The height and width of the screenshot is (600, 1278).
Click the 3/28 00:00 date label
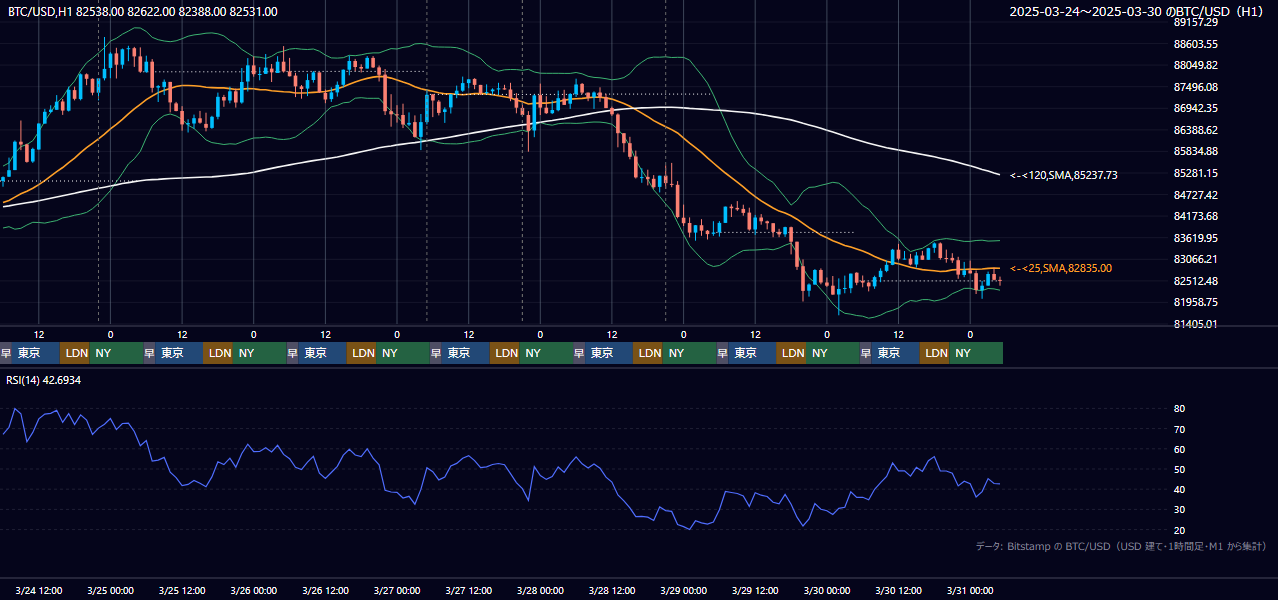click(541, 590)
